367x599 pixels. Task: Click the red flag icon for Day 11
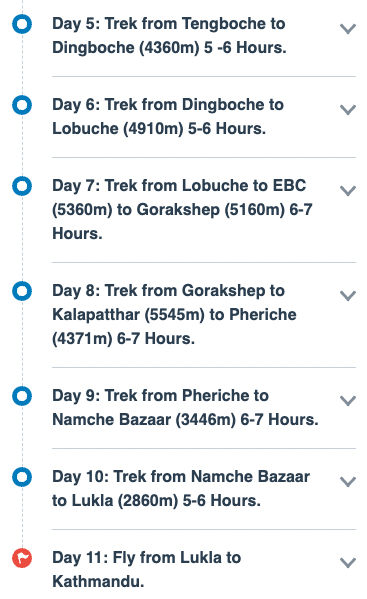pyautogui.click(x=22, y=558)
